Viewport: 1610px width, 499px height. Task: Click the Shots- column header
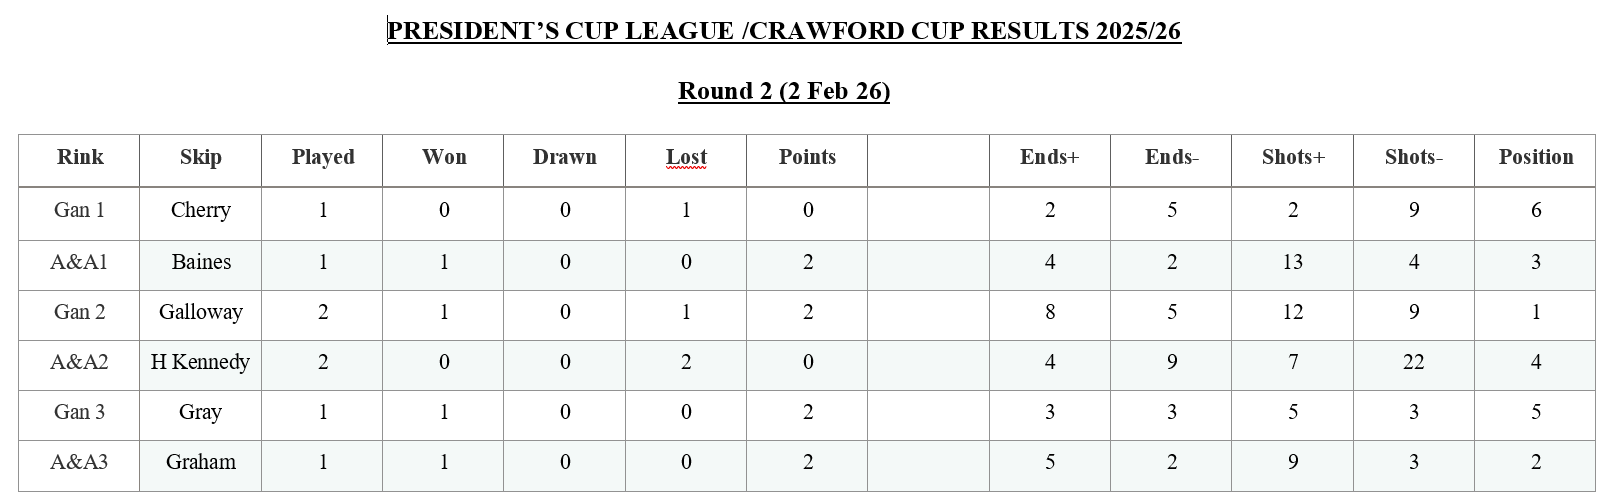1413,157
